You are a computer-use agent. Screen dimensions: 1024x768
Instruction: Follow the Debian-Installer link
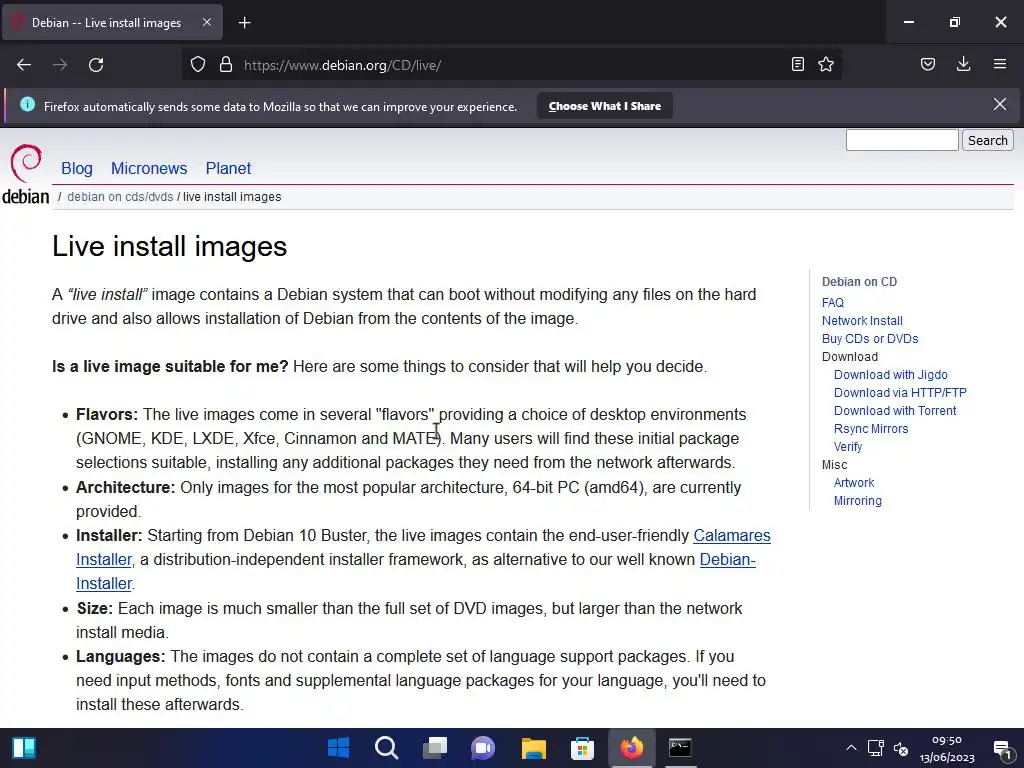728,560
